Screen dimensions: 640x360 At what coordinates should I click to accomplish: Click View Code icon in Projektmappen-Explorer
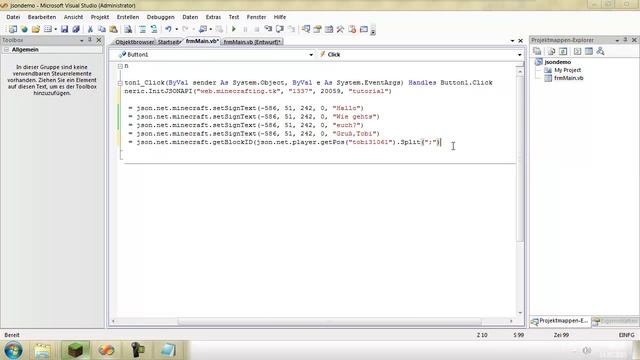click(577, 51)
